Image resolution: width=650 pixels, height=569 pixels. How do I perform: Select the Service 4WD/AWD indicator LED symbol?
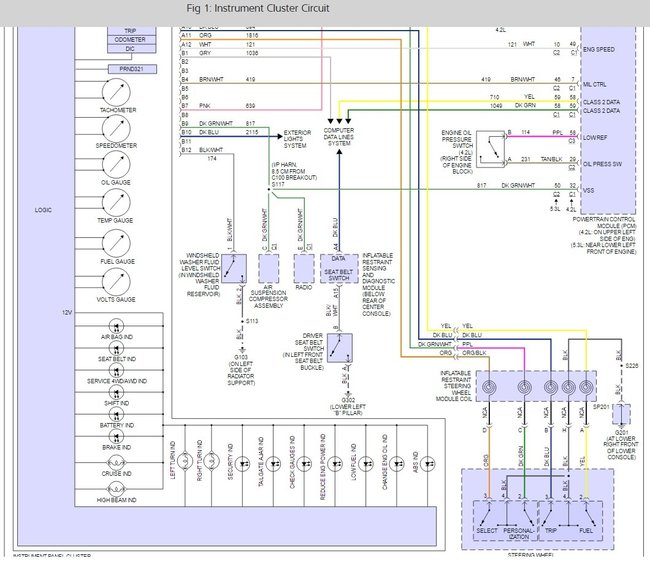pyautogui.click(x=116, y=370)
